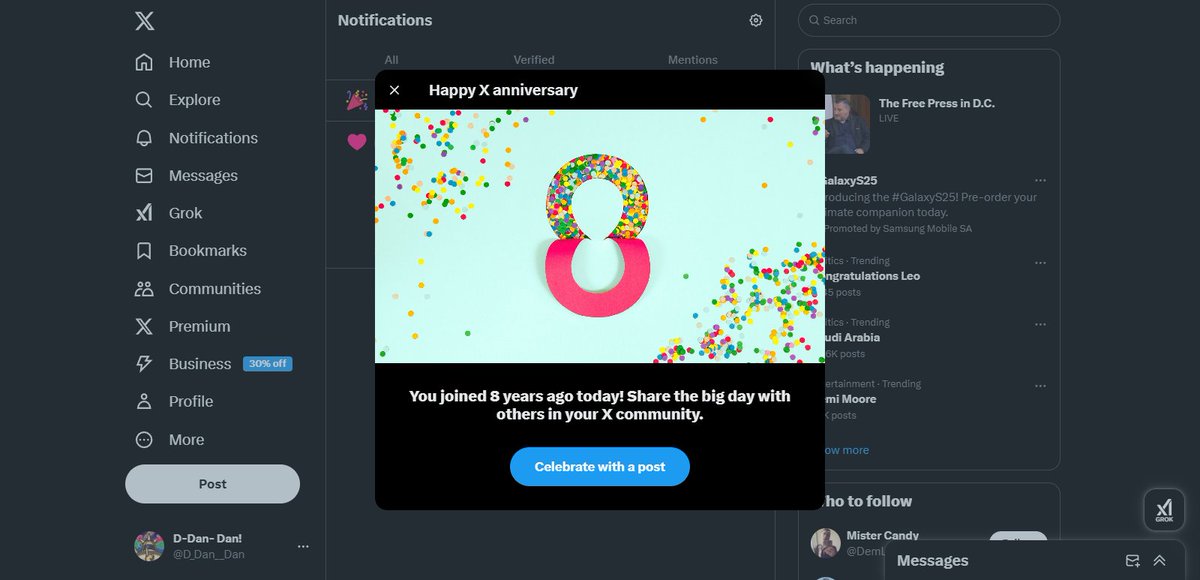Image resolution: width=1200 pixels, height=580 pixels.
Task: Click the Explore magnifier icon
Action: [144, 100]
